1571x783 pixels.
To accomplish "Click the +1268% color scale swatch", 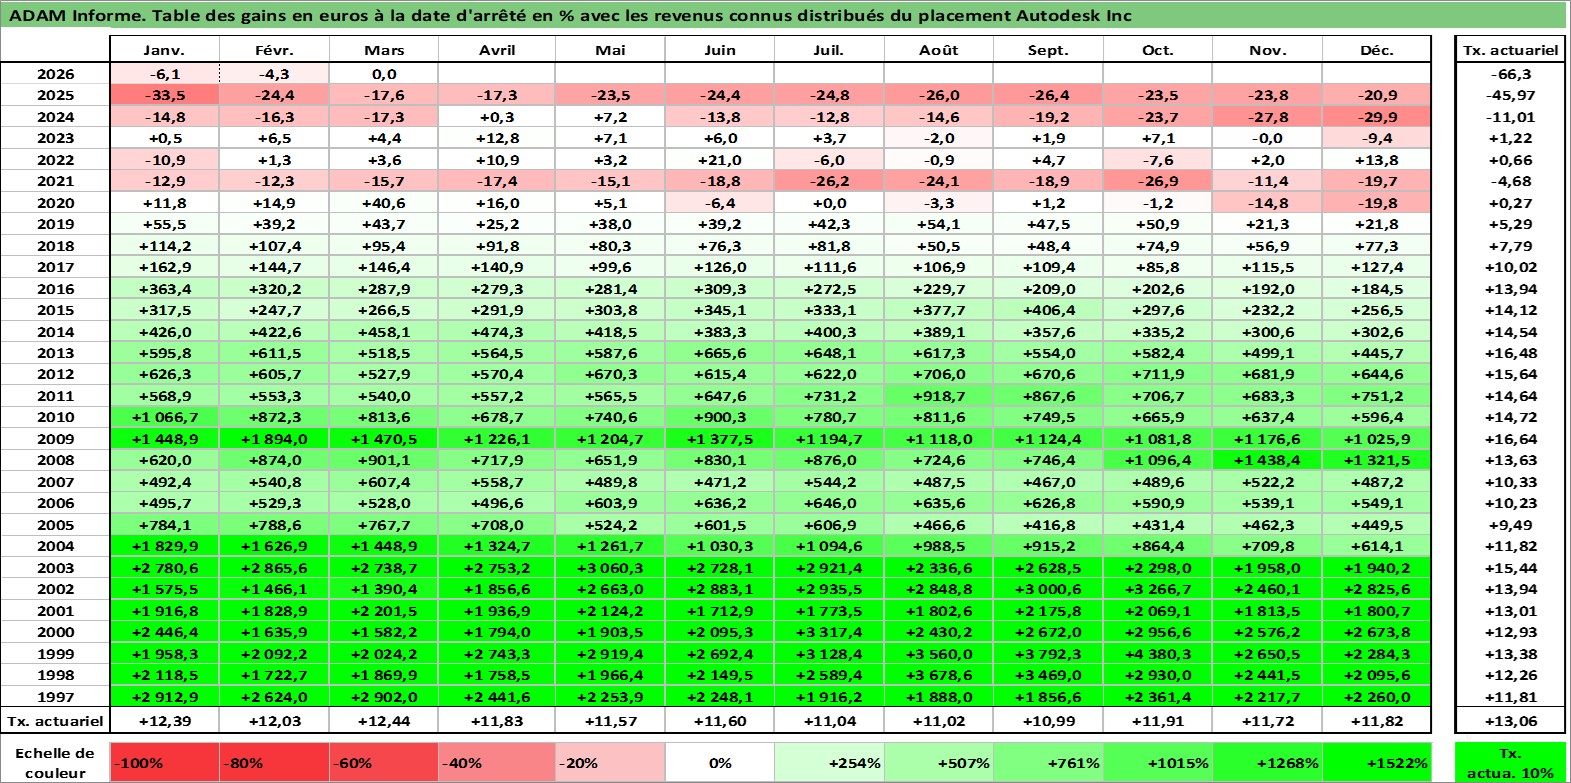I will point(1267,762).
